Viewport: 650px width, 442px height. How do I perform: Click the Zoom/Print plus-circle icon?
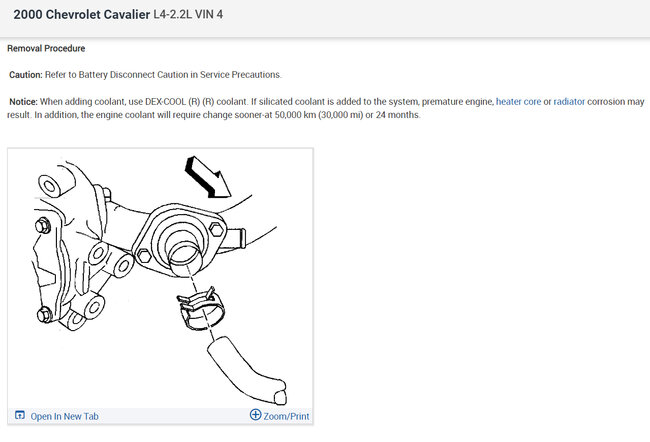255,415
